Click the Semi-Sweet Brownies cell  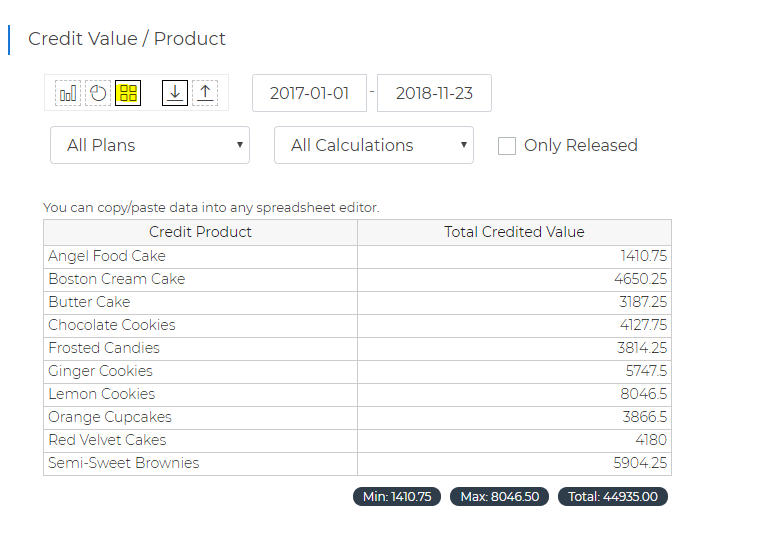(200, 463)
